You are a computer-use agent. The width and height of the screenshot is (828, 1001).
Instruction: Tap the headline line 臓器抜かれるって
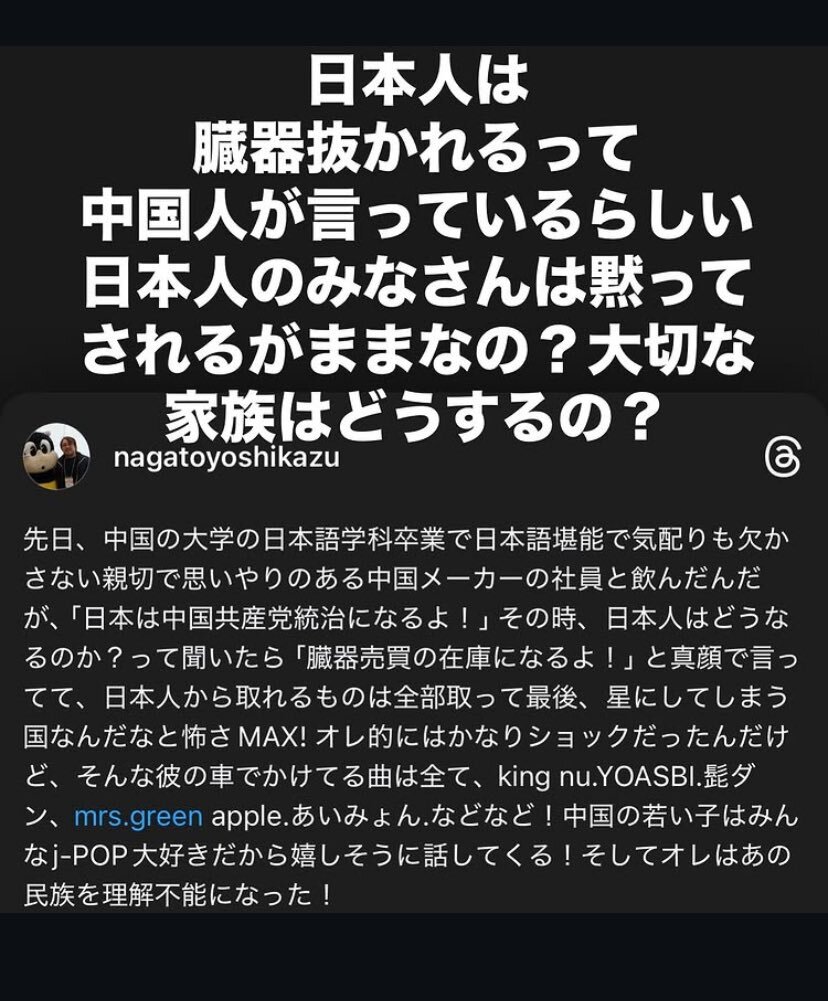[x=416, y=149]
